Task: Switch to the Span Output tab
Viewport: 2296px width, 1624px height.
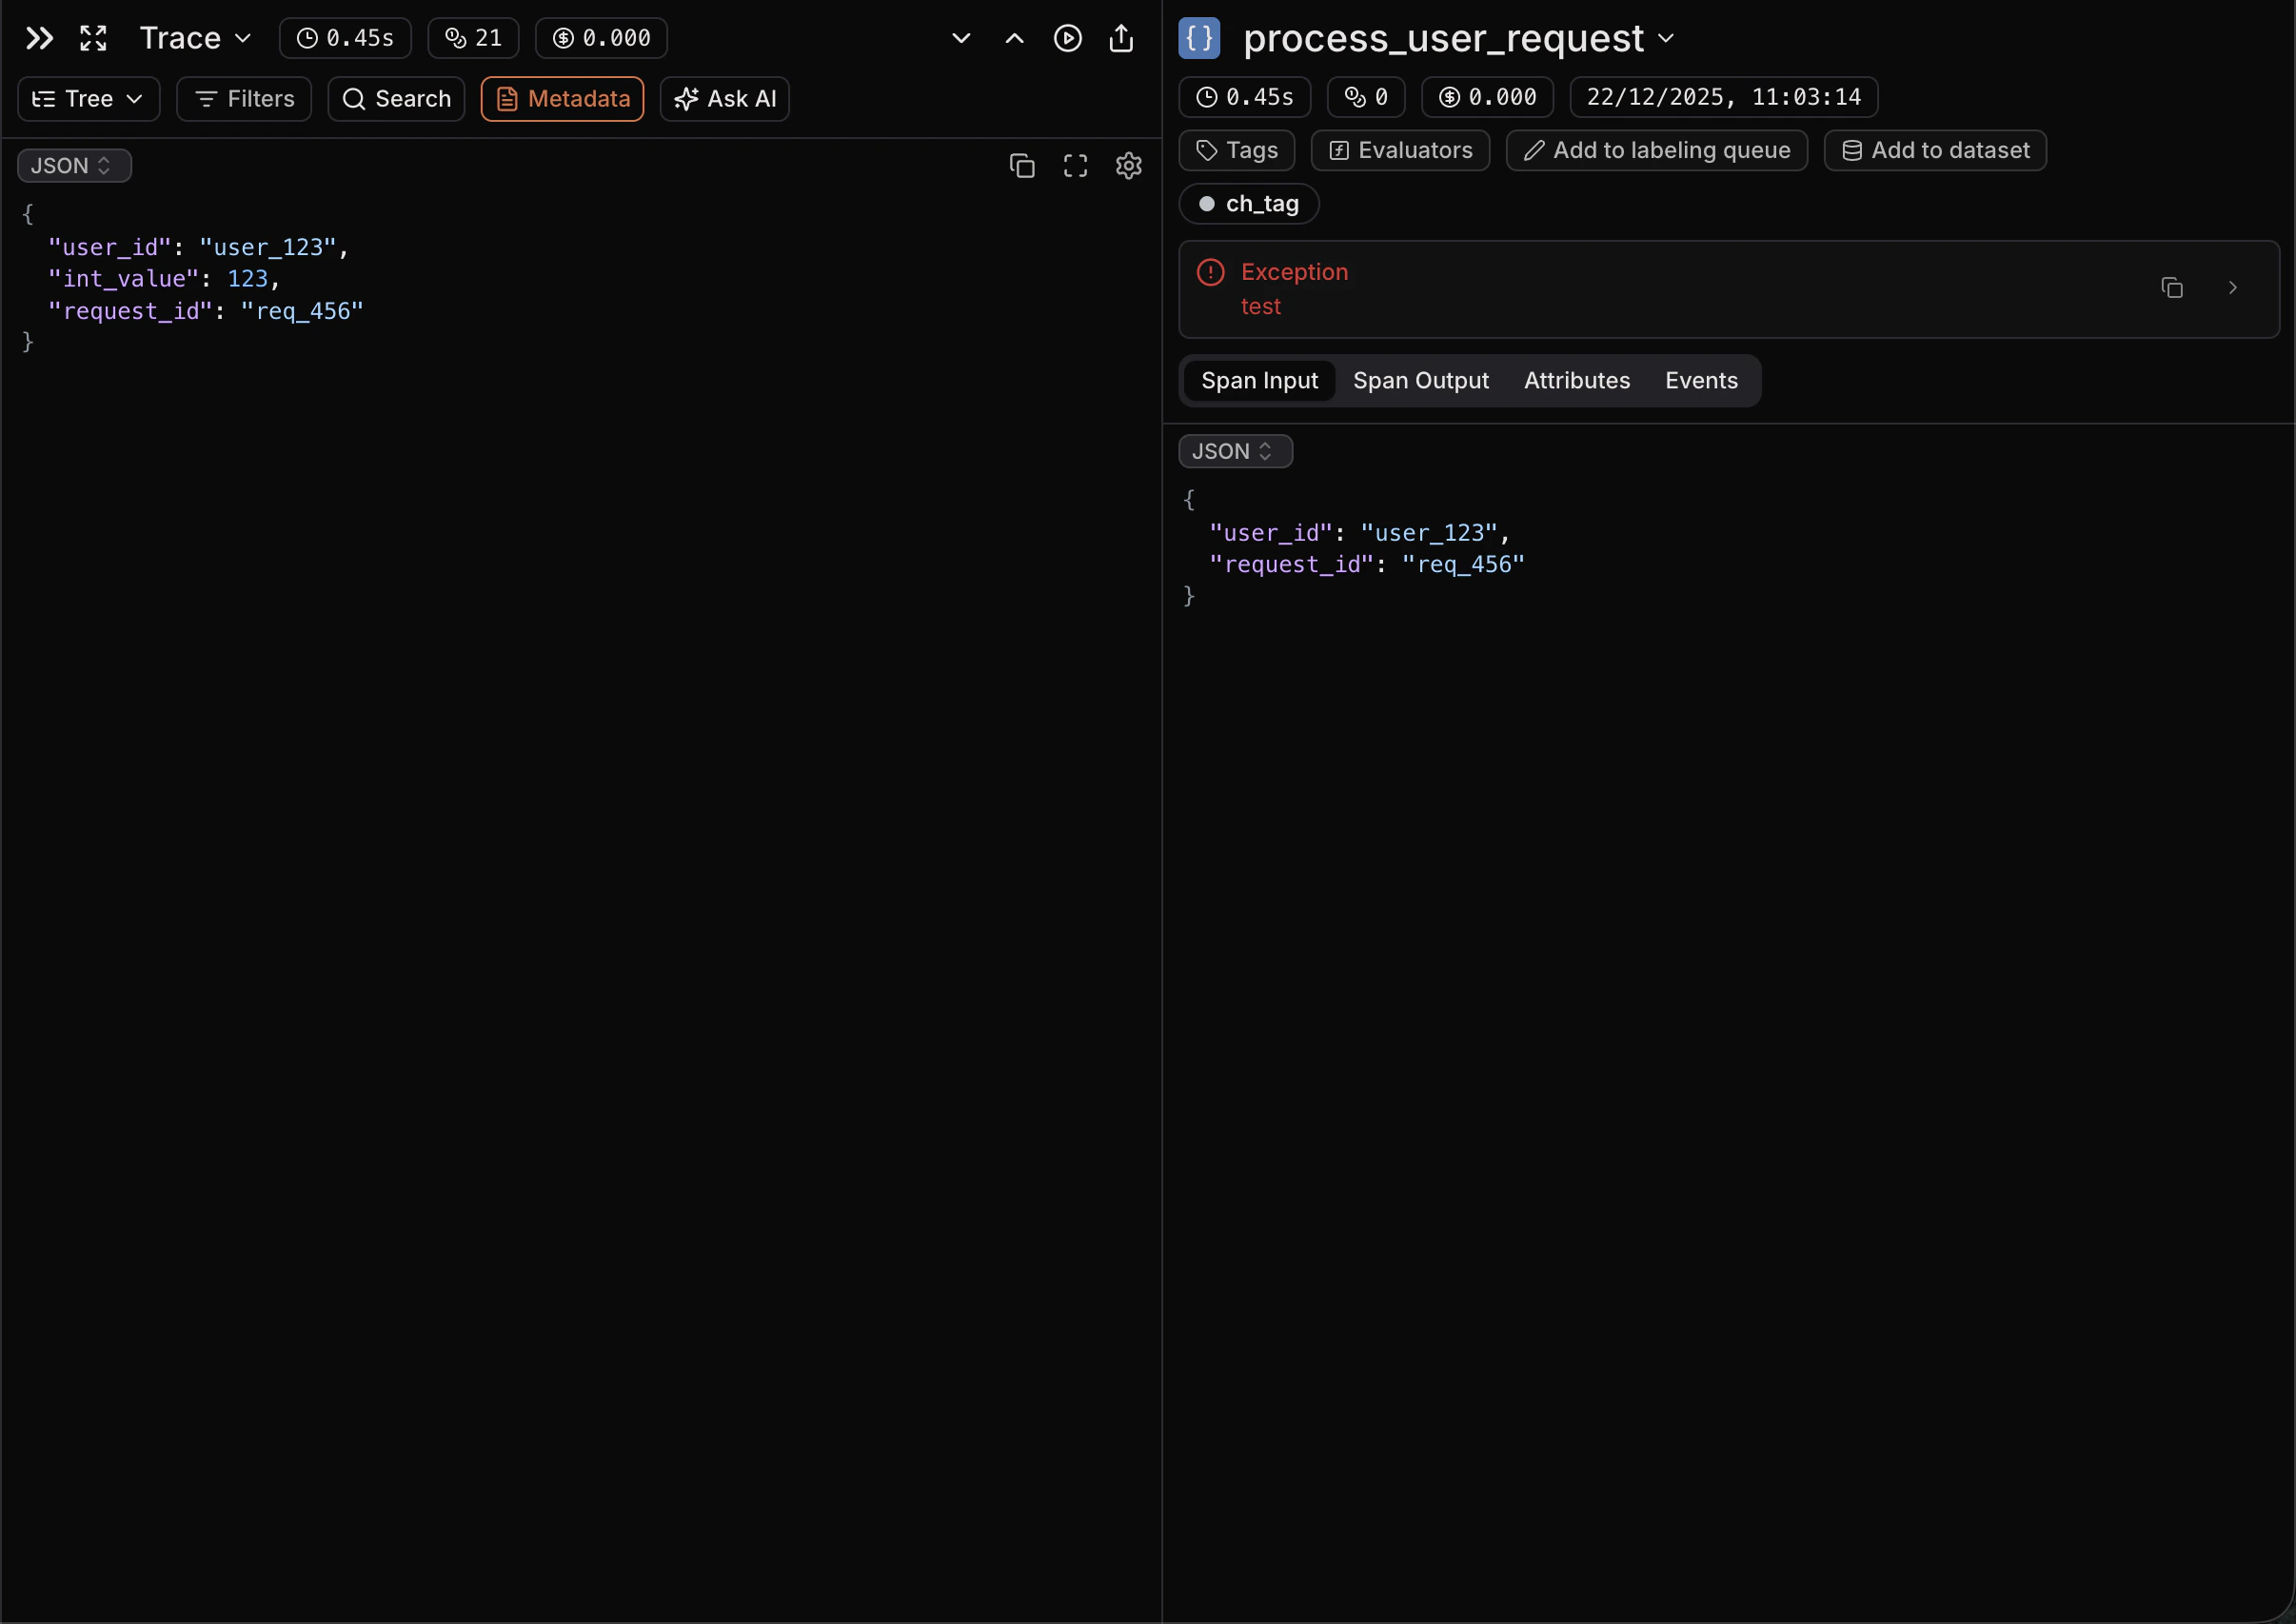Action: coord(1421,380)
